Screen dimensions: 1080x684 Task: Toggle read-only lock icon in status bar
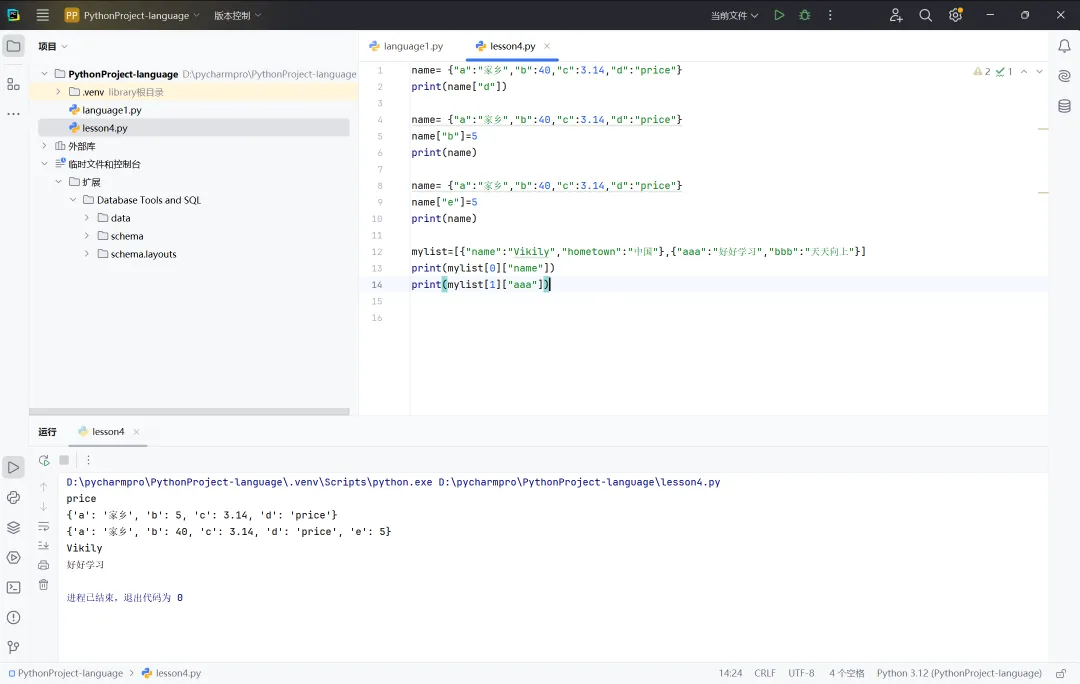[x=1061, y=674]
